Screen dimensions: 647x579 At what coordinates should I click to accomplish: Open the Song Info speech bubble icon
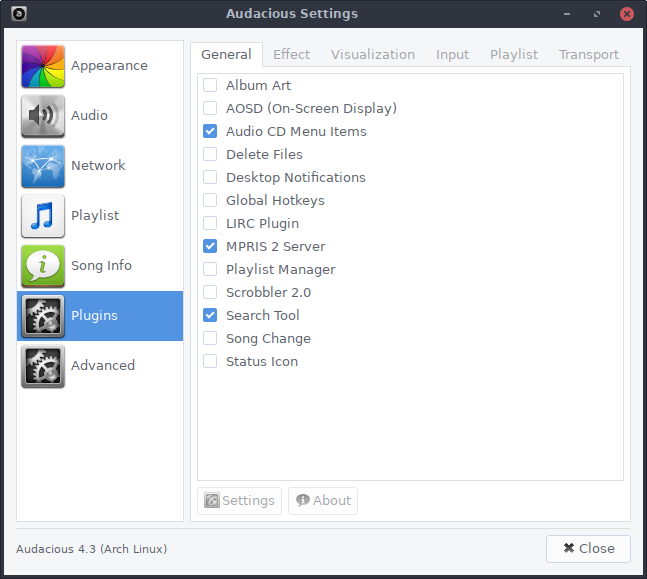point(43,266)
